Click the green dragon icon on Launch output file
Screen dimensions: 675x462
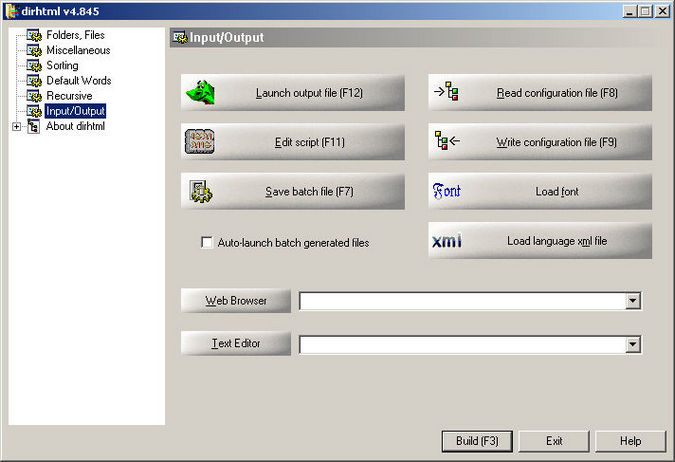[200, 93]
